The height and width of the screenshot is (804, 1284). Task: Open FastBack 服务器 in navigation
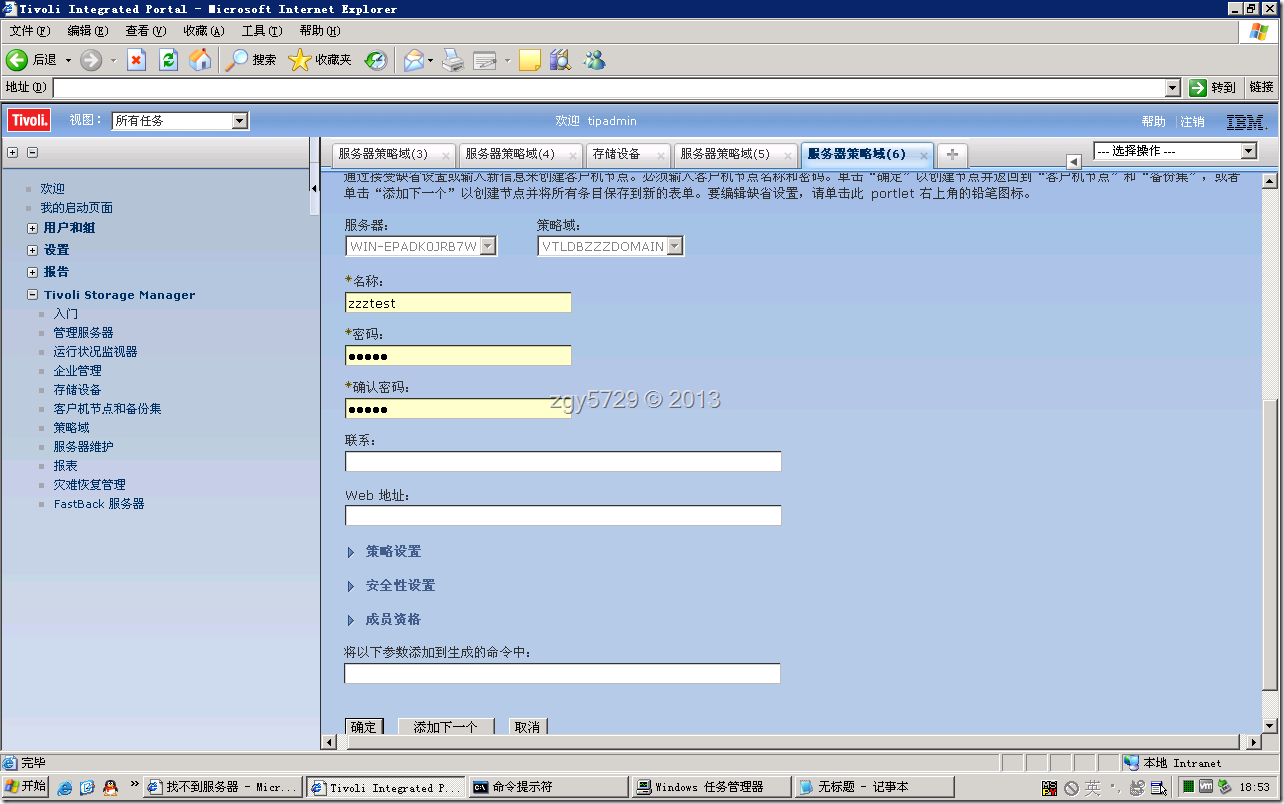coord(99,504)
